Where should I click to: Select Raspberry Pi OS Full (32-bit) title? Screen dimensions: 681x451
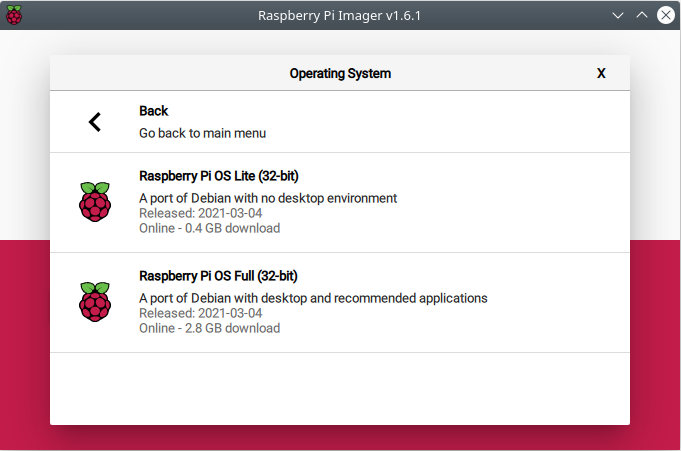[x=218, y=276]
